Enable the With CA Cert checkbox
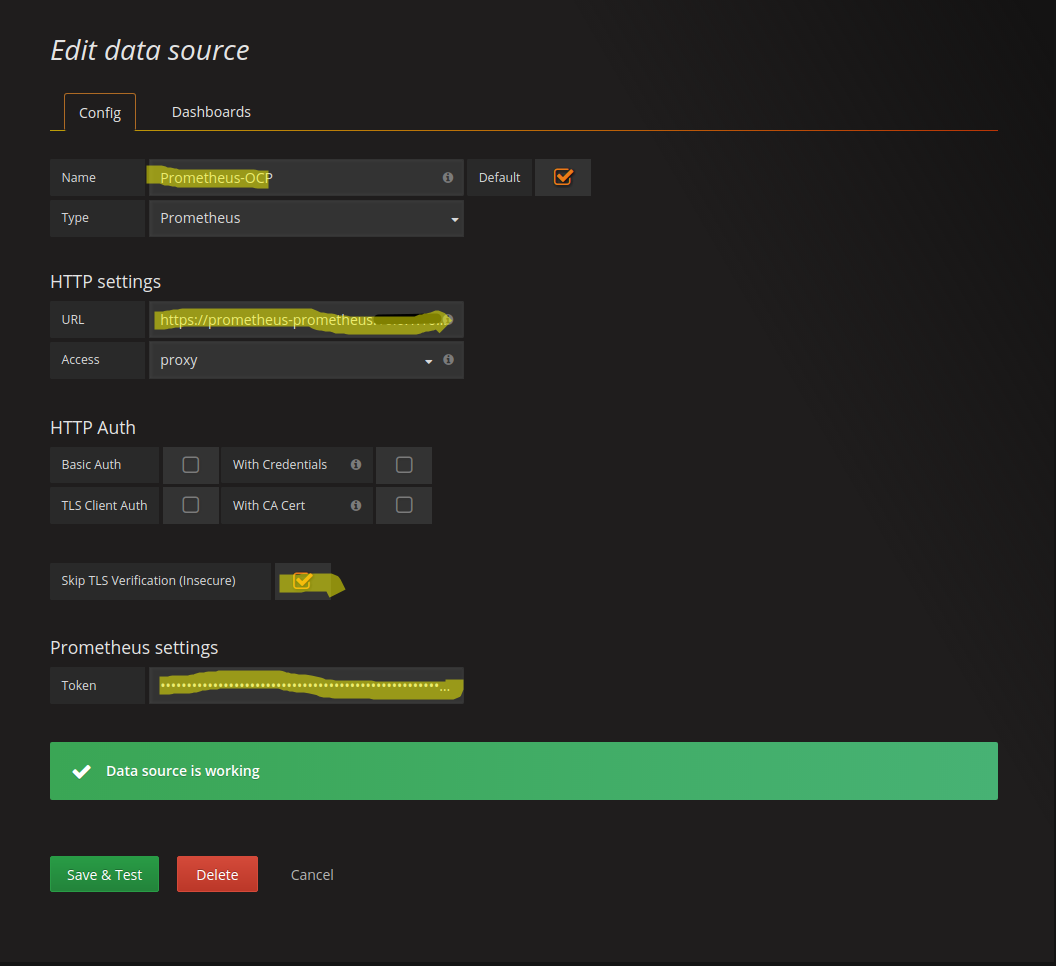The width and height of the screenshot is (1056, 966). [404, 505]
